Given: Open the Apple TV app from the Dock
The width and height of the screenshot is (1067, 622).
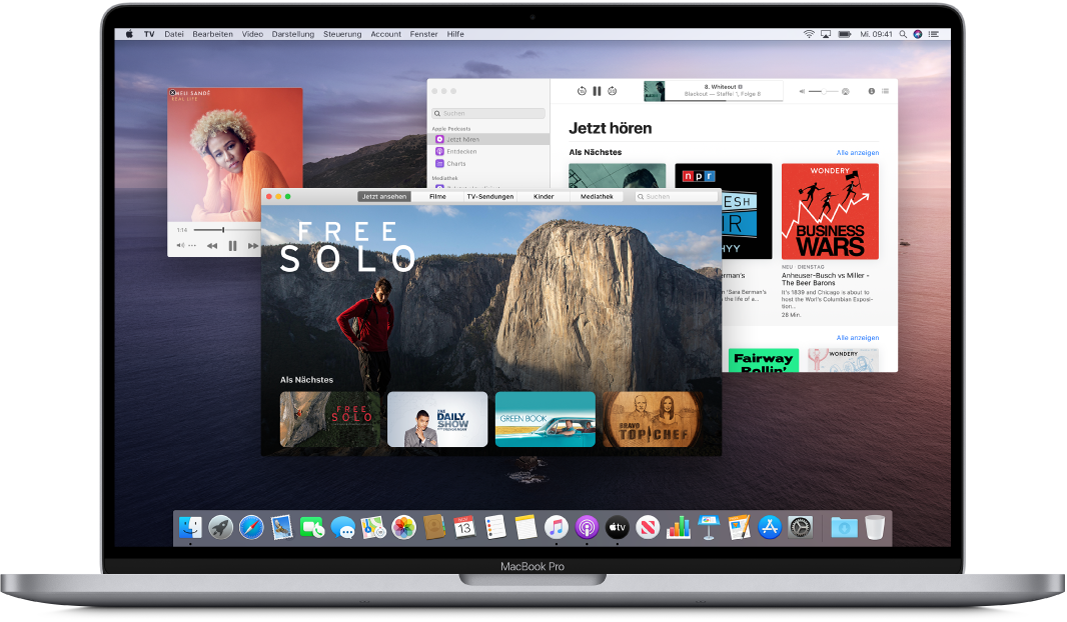Looking at the screenshot, I should pyautogui.click(x=617, y=527).
